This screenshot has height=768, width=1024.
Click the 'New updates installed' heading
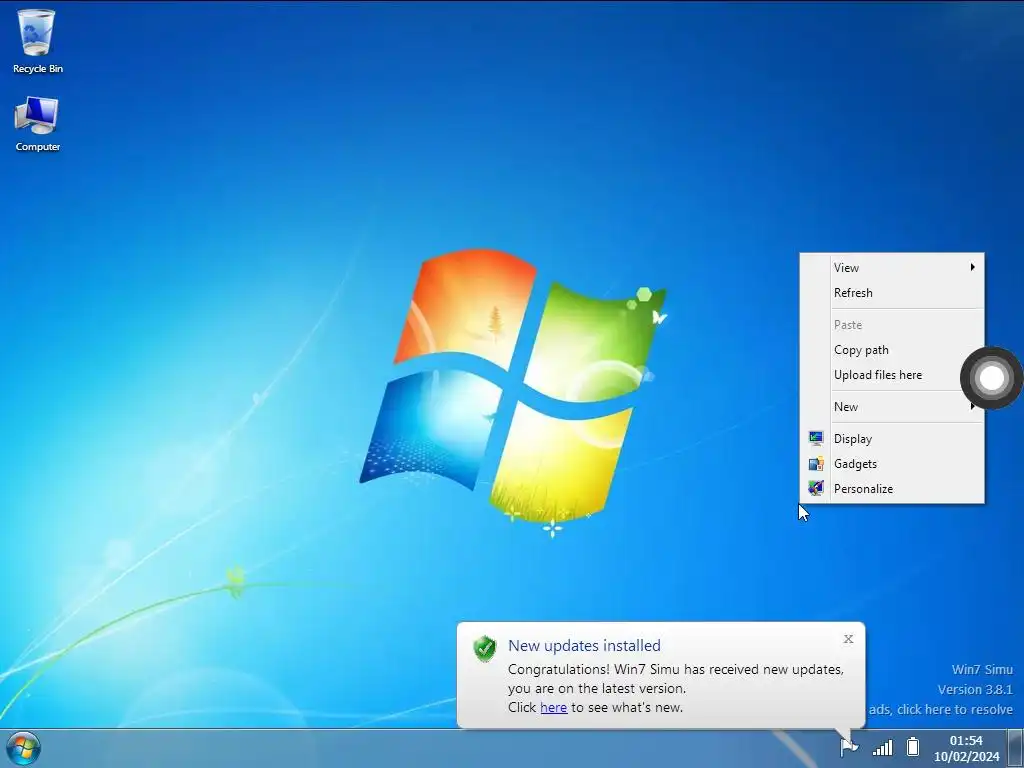click(x=584, y=645)
